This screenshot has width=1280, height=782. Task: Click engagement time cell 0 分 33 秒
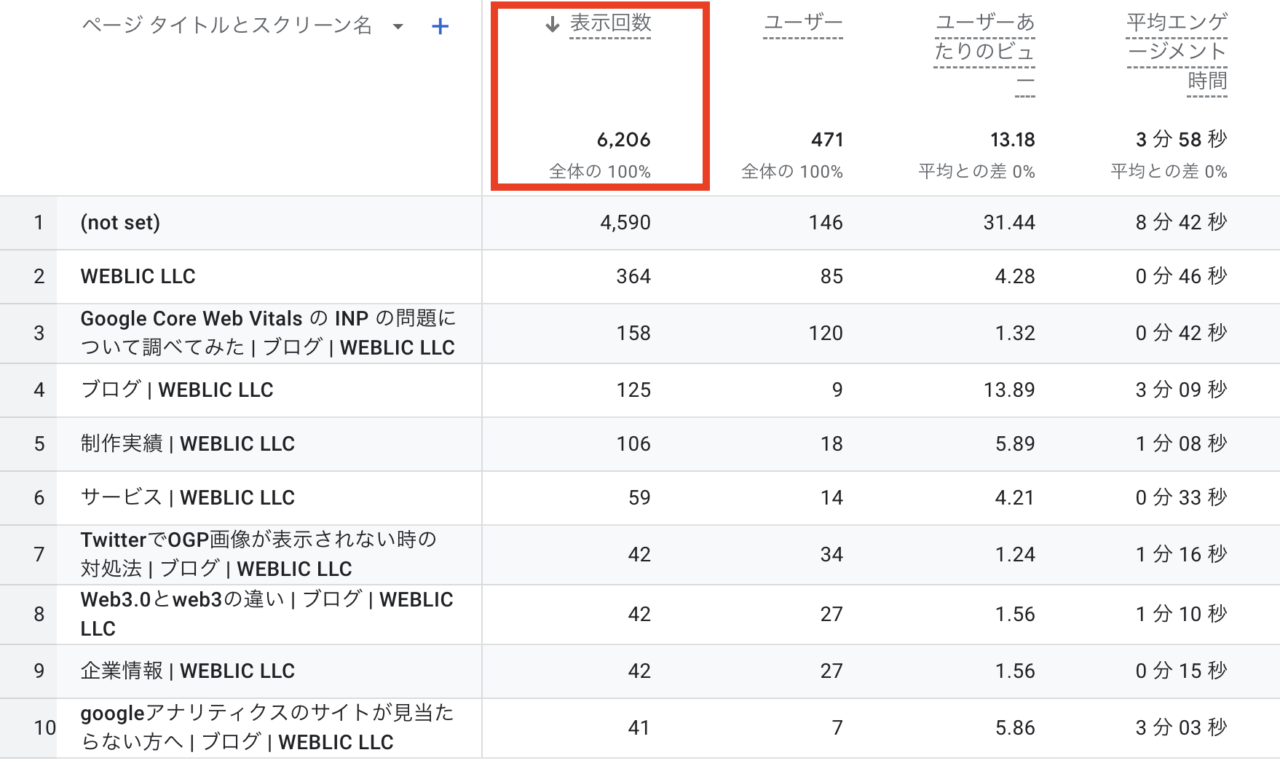(x=1181, y=498)
